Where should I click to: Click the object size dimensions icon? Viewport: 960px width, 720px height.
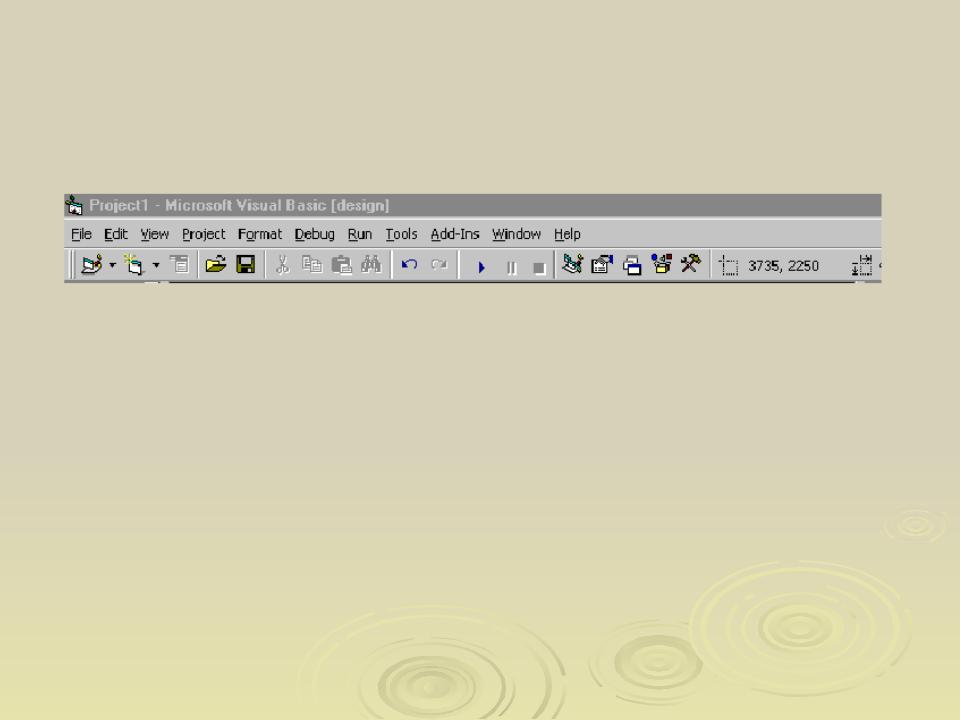point(861,266)
